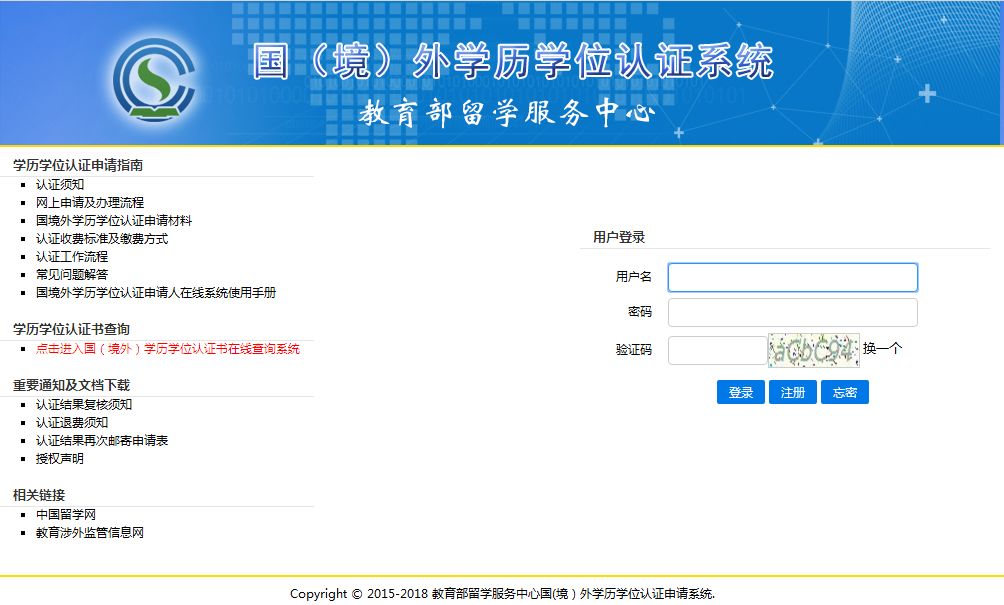Open the 授权声明 link
This screenshot has width=1004, height=605.
(60, 459)
